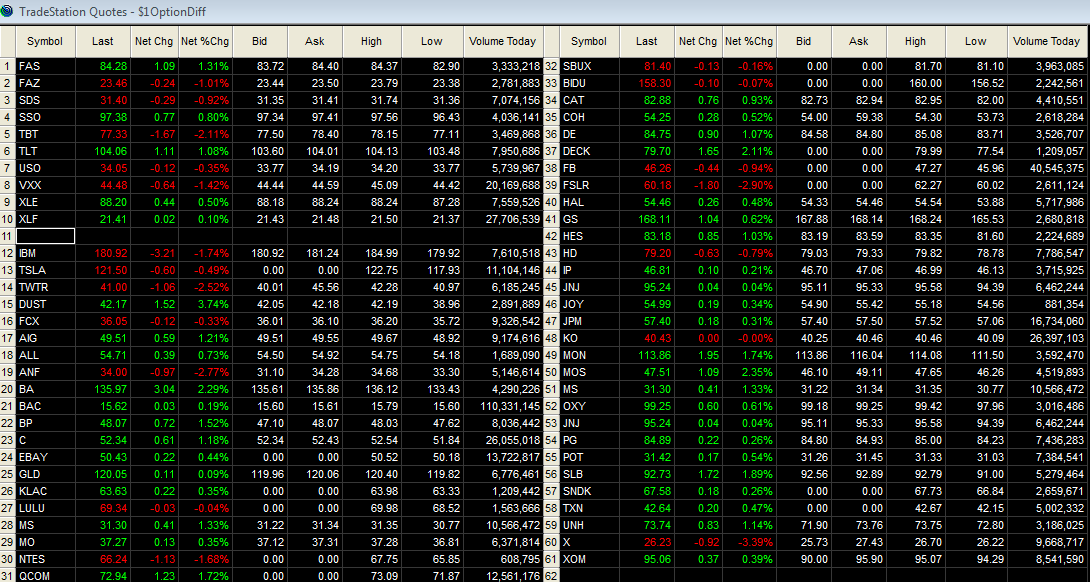Click Low header above 82.90
The height and width of the screenshot is (582, 1090).
432,42
